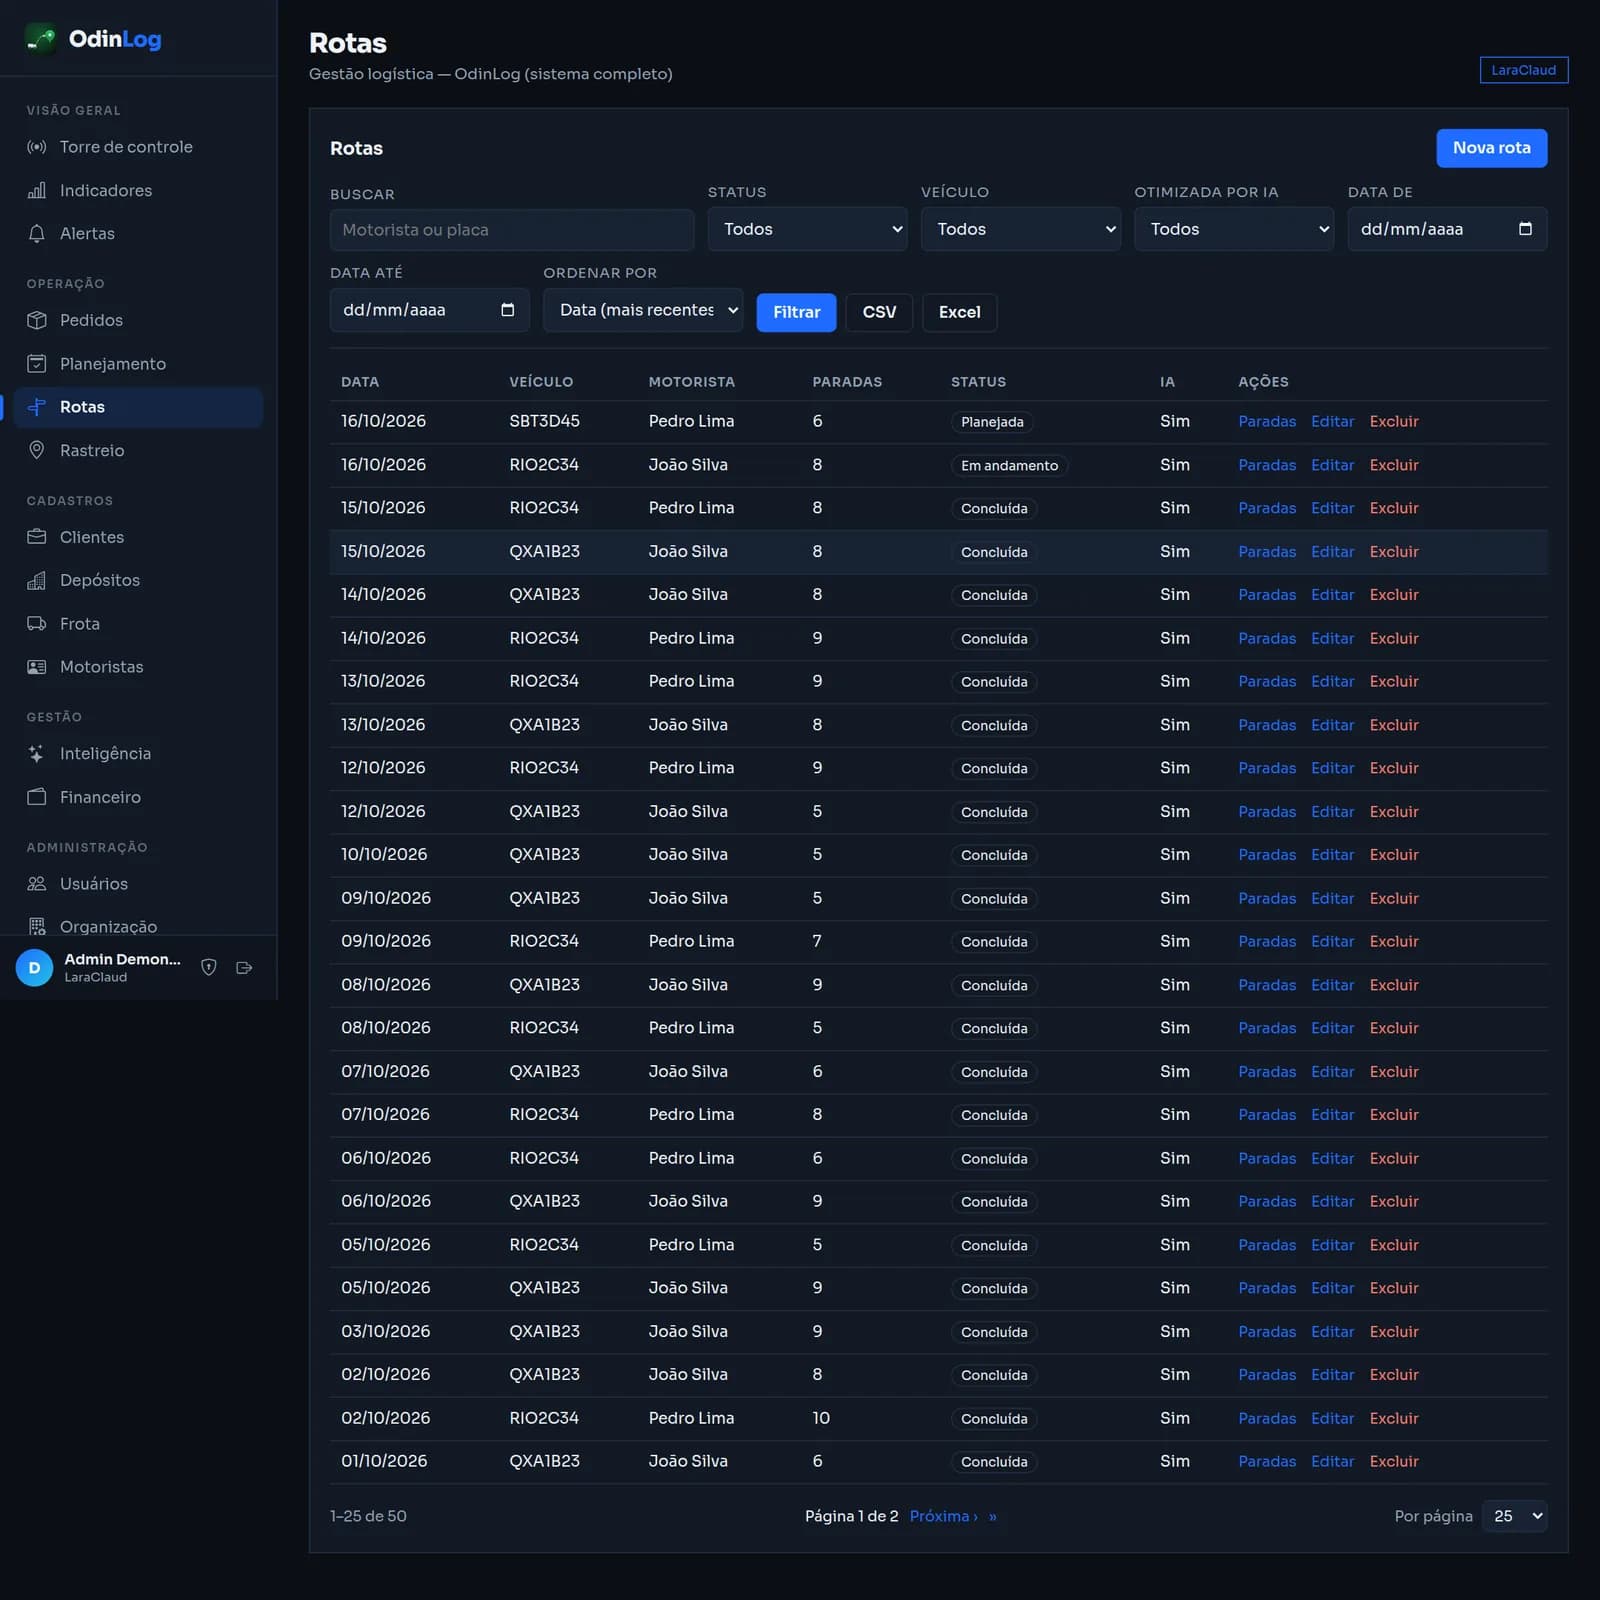Click the Alertas bell icon
1600x1600 pixels.
point(37,233)
